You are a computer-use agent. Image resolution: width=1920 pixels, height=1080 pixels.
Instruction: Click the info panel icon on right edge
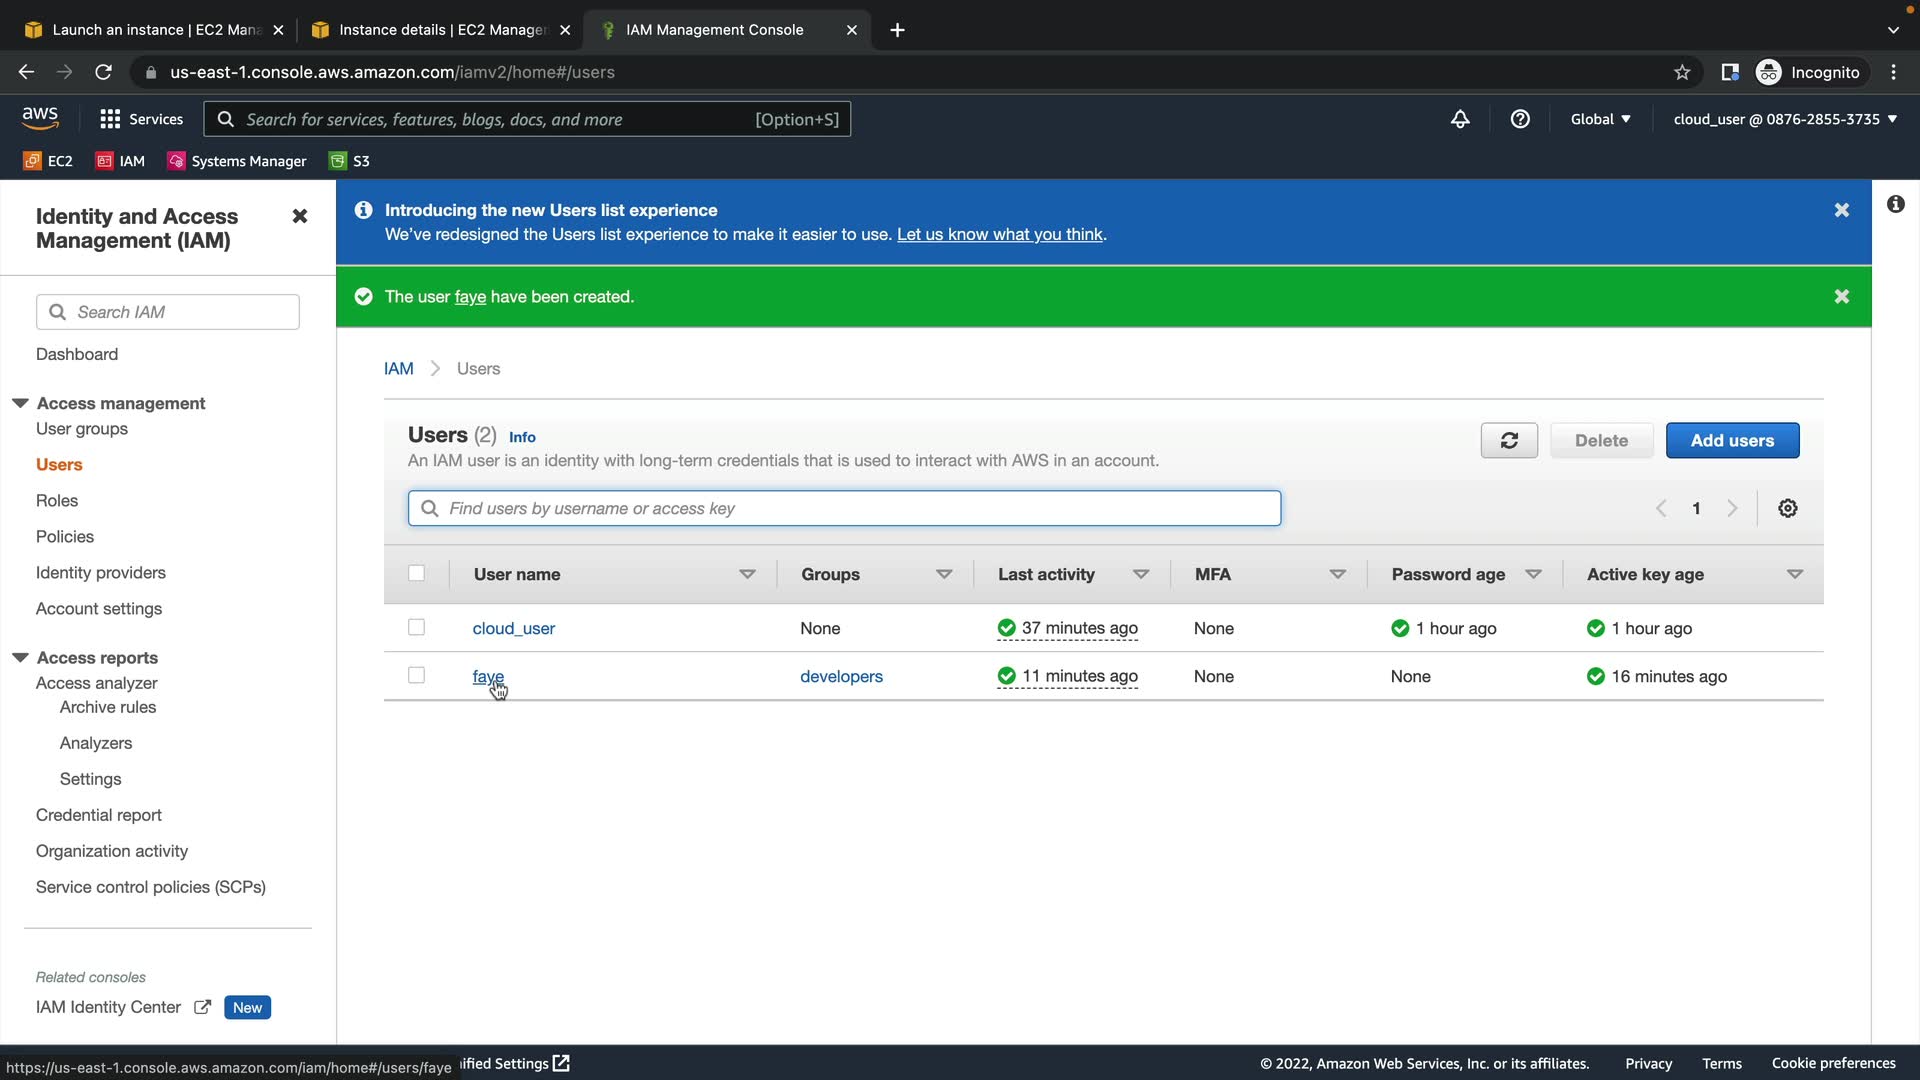pos(1895,205)
